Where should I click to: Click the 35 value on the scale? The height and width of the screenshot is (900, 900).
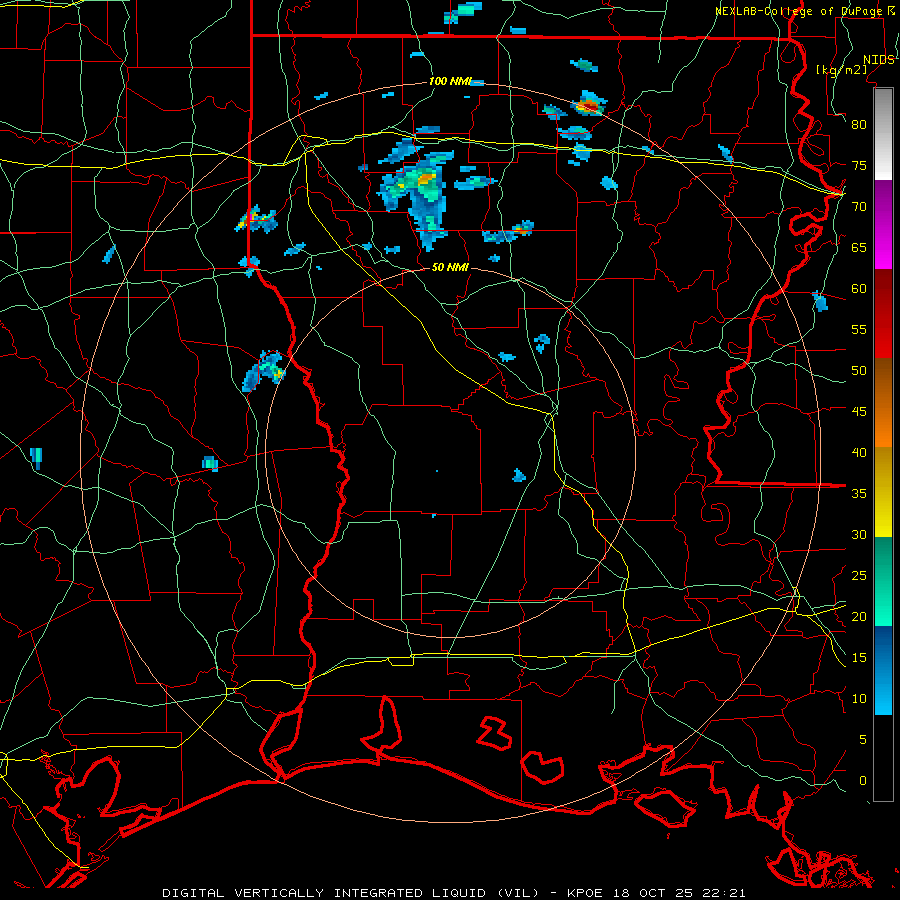click(859, 494)
